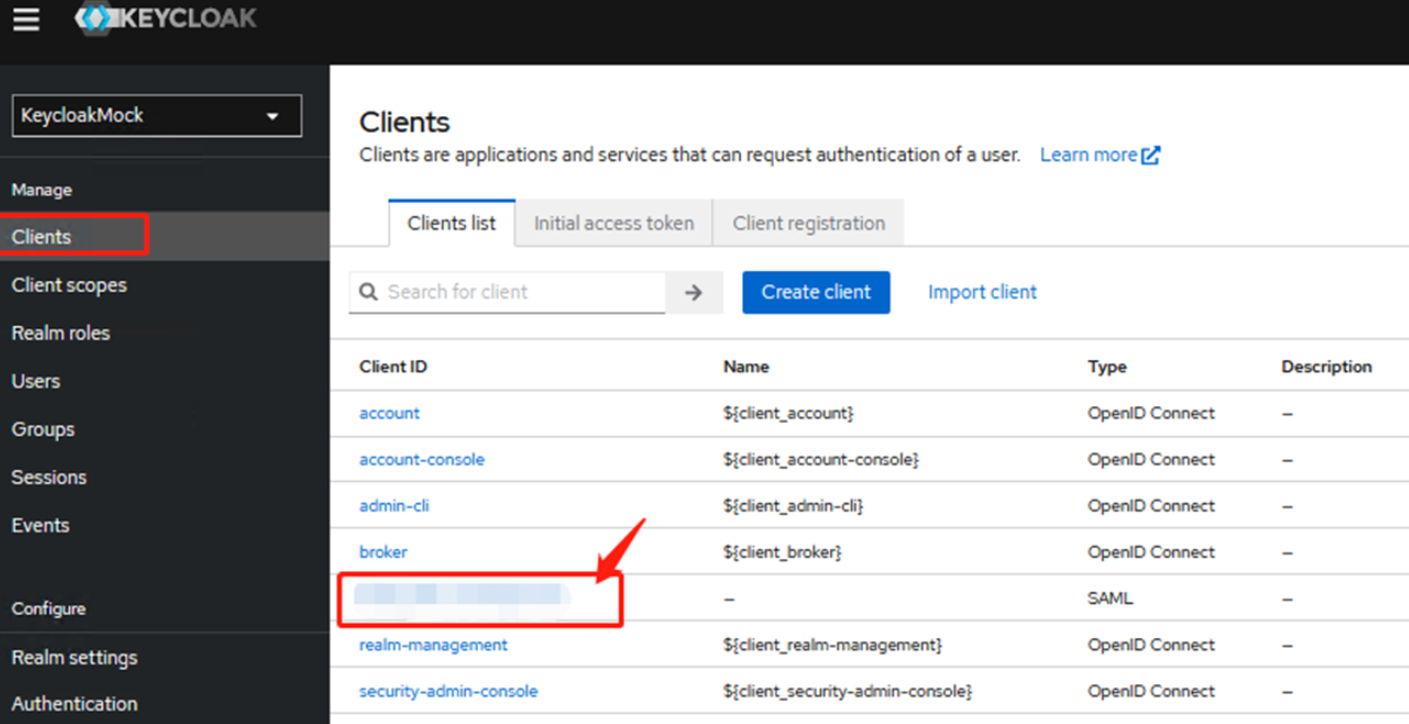
Task: Open the Client registration tab
Action: 807,223
